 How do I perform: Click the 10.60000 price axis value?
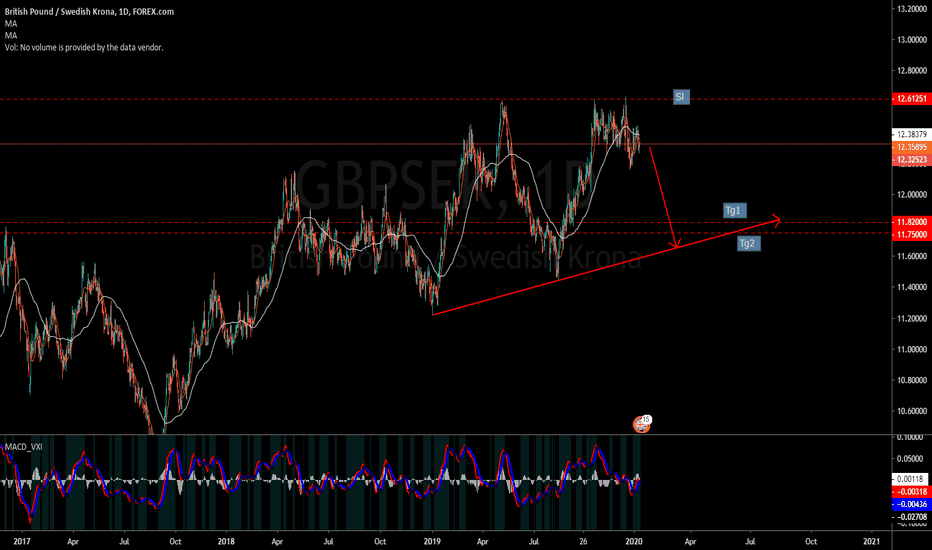912,411
